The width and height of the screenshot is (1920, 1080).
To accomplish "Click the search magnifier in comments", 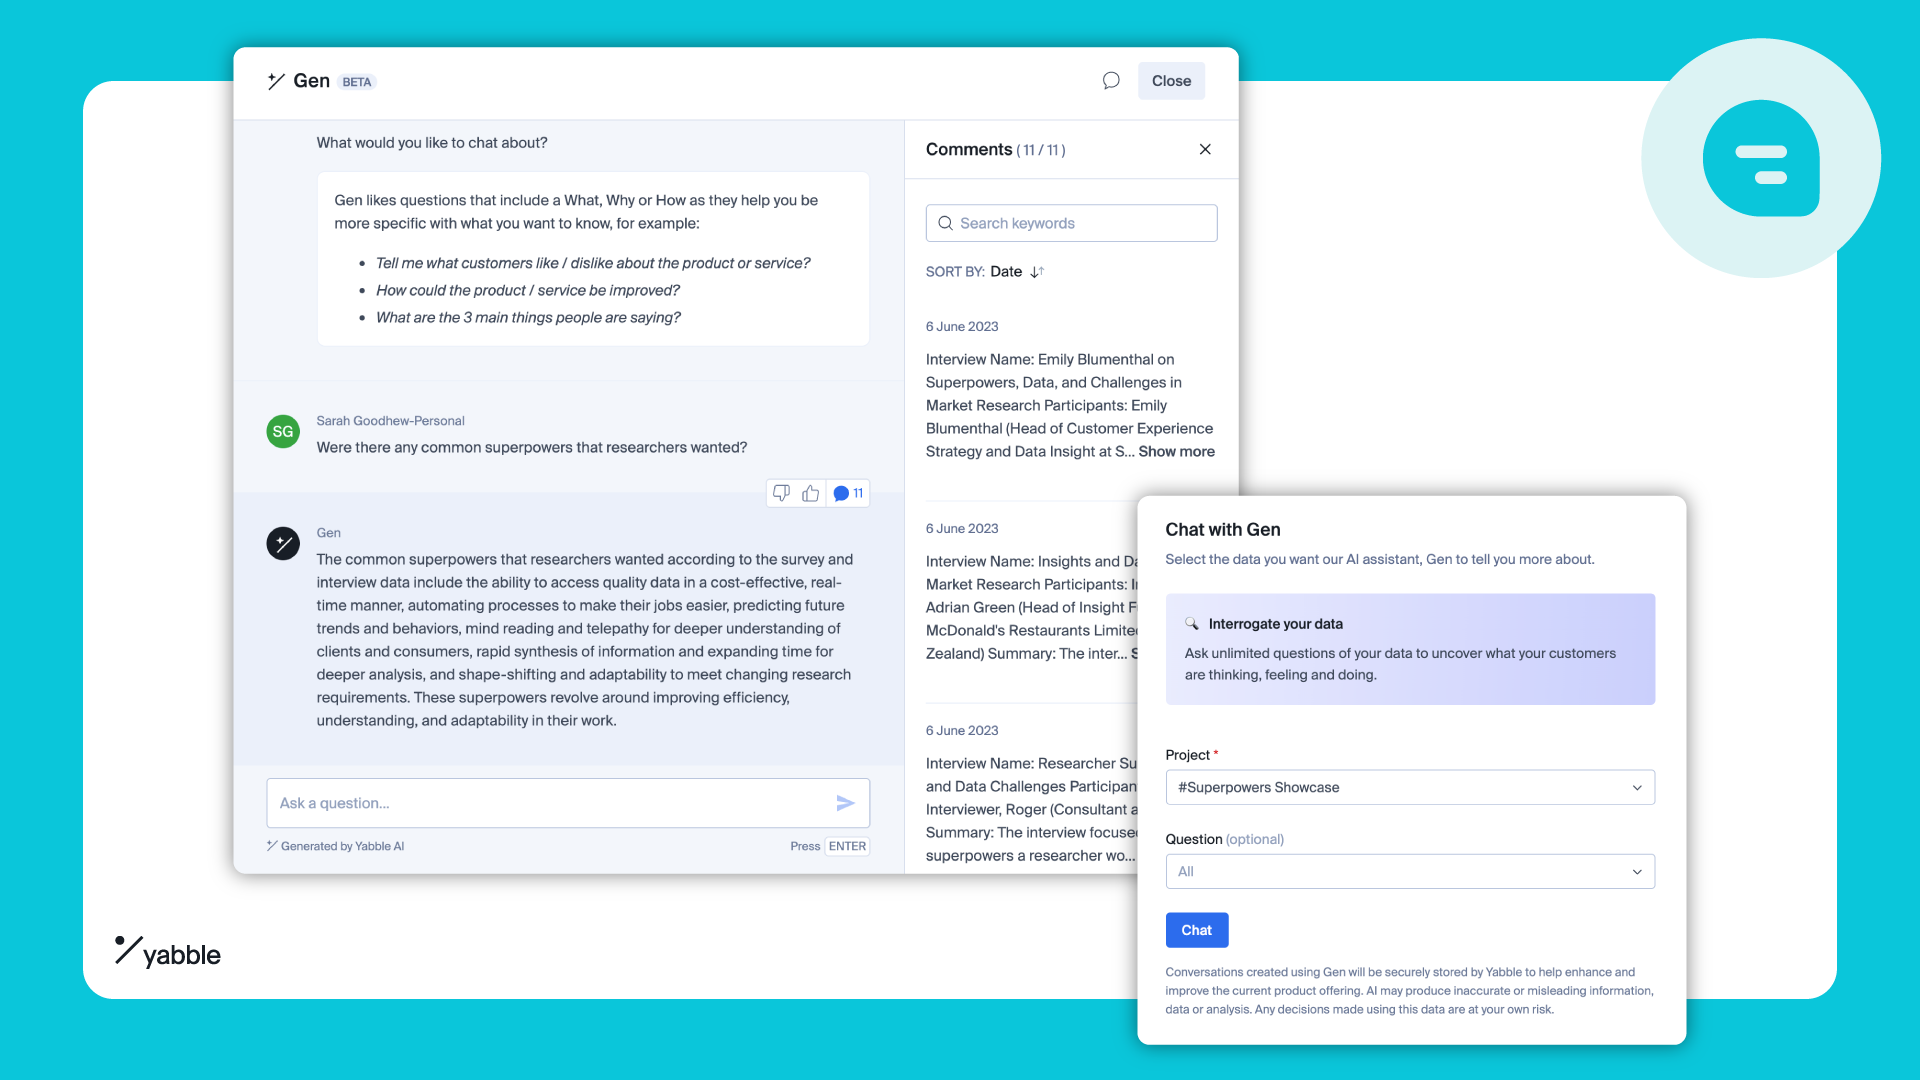I will click(x=945, y=223).
